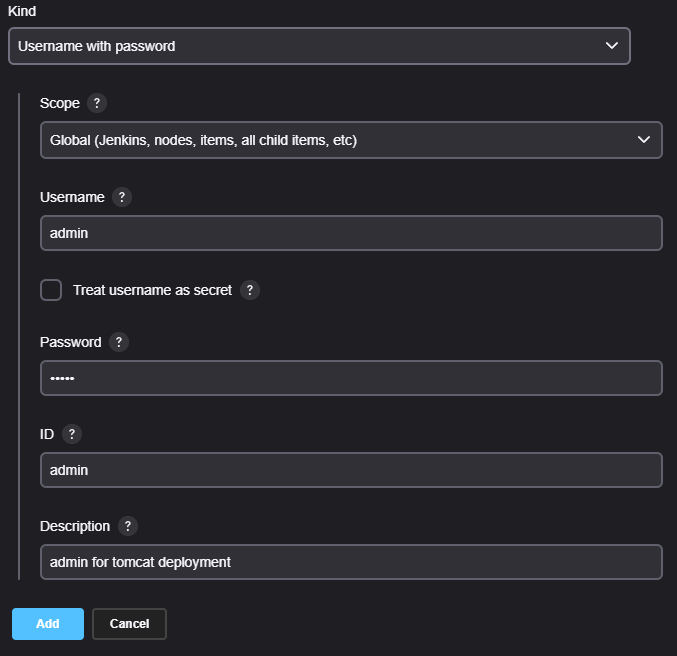Focus the Username field containing admin
Screen dimensions: 677x656
(x=351, y=233)
